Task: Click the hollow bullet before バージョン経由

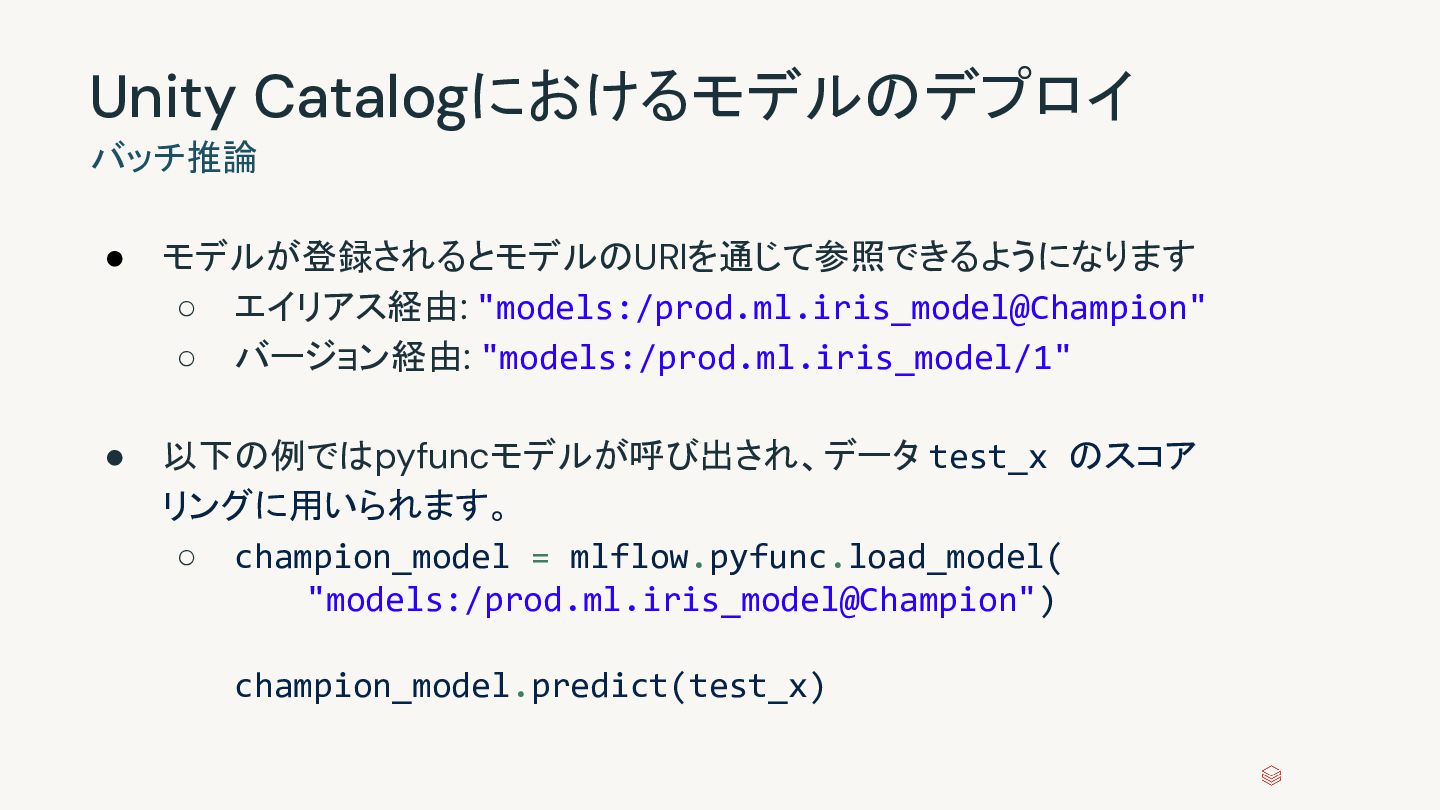Action: [187, 357]
